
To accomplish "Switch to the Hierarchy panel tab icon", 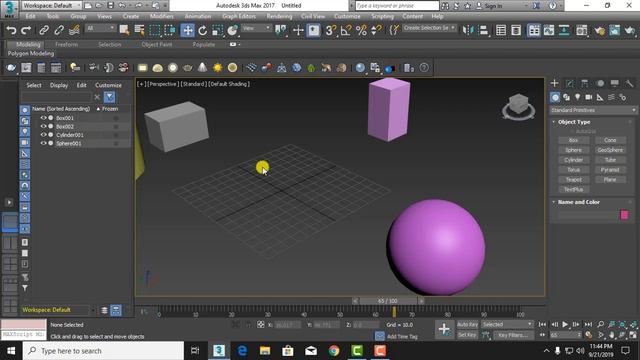I will click(584, 83).
